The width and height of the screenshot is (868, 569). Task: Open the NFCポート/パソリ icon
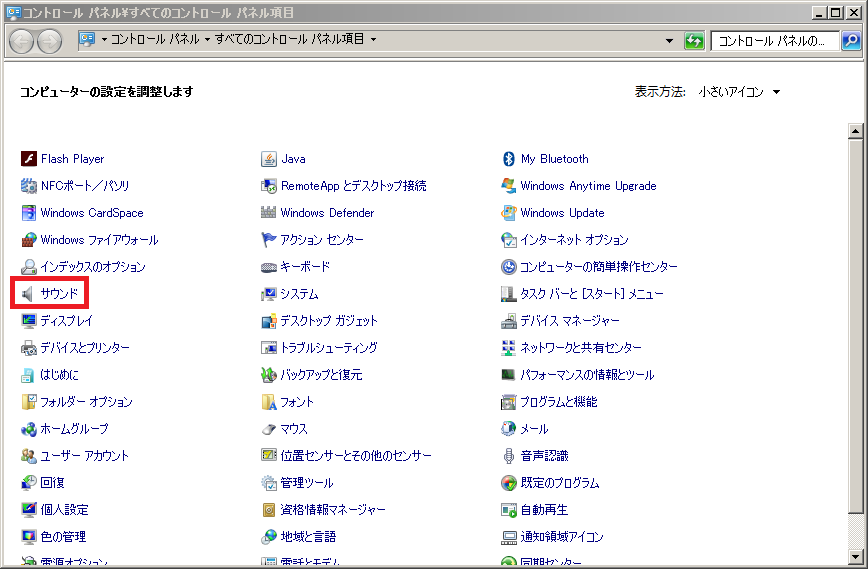click(x=29, y=186)
